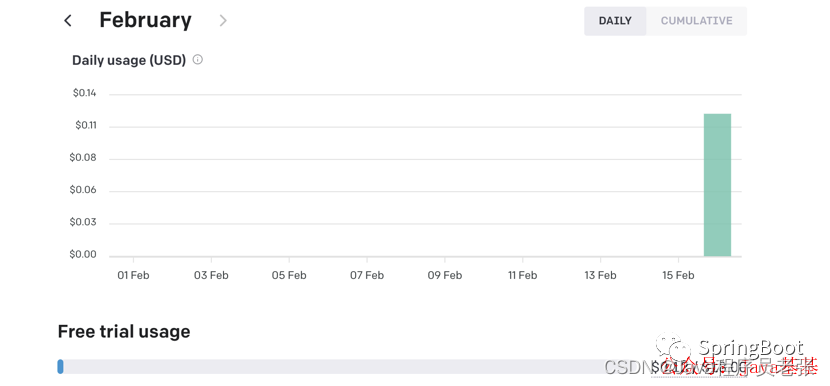Click the SpringBoot watermark text
Viewport: 830px width, 386px height.
click(x=751, y=348)
